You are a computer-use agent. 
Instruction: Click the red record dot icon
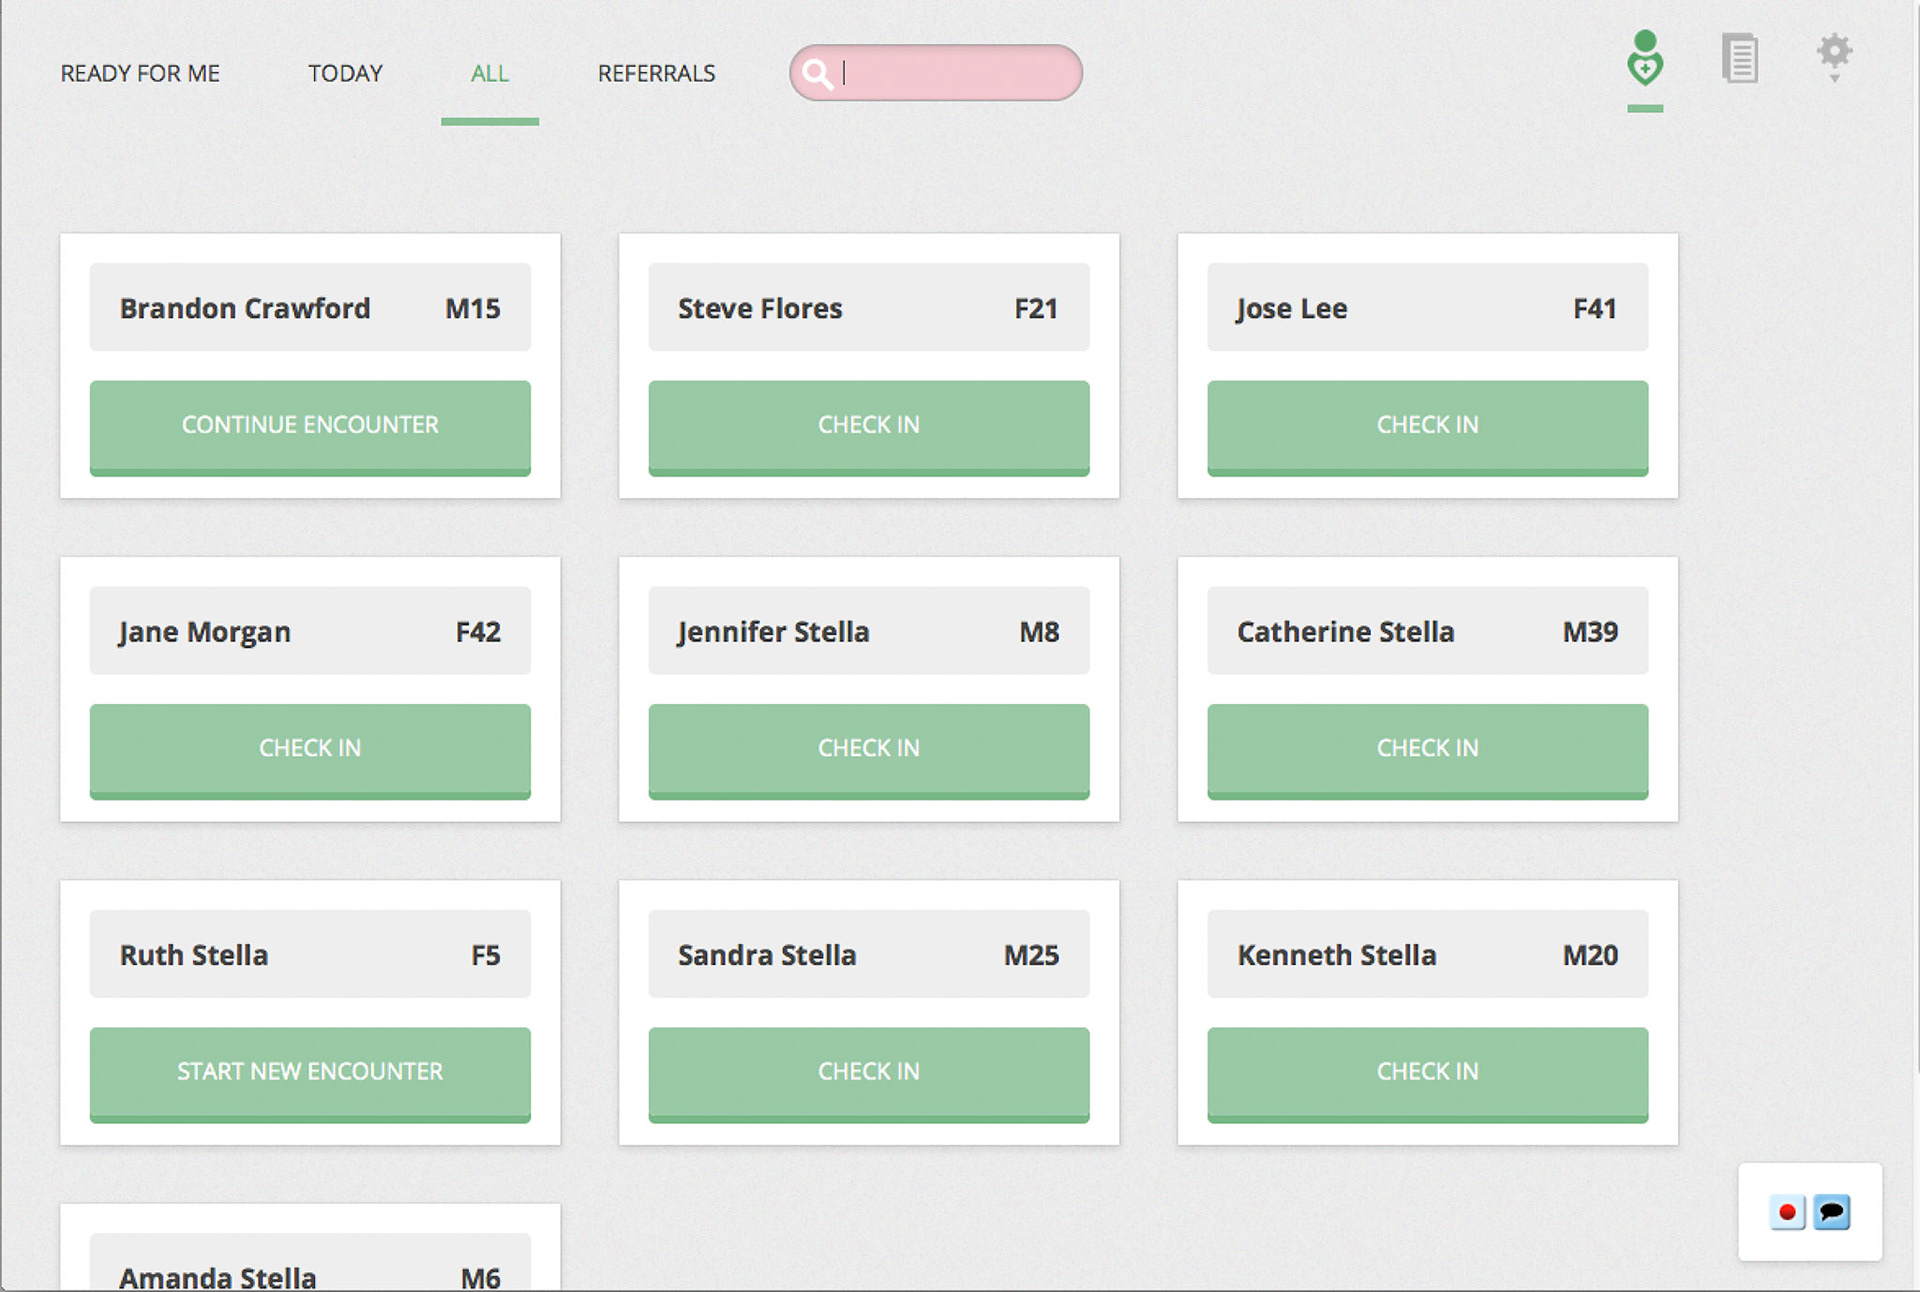(x=1787, y=1212)
